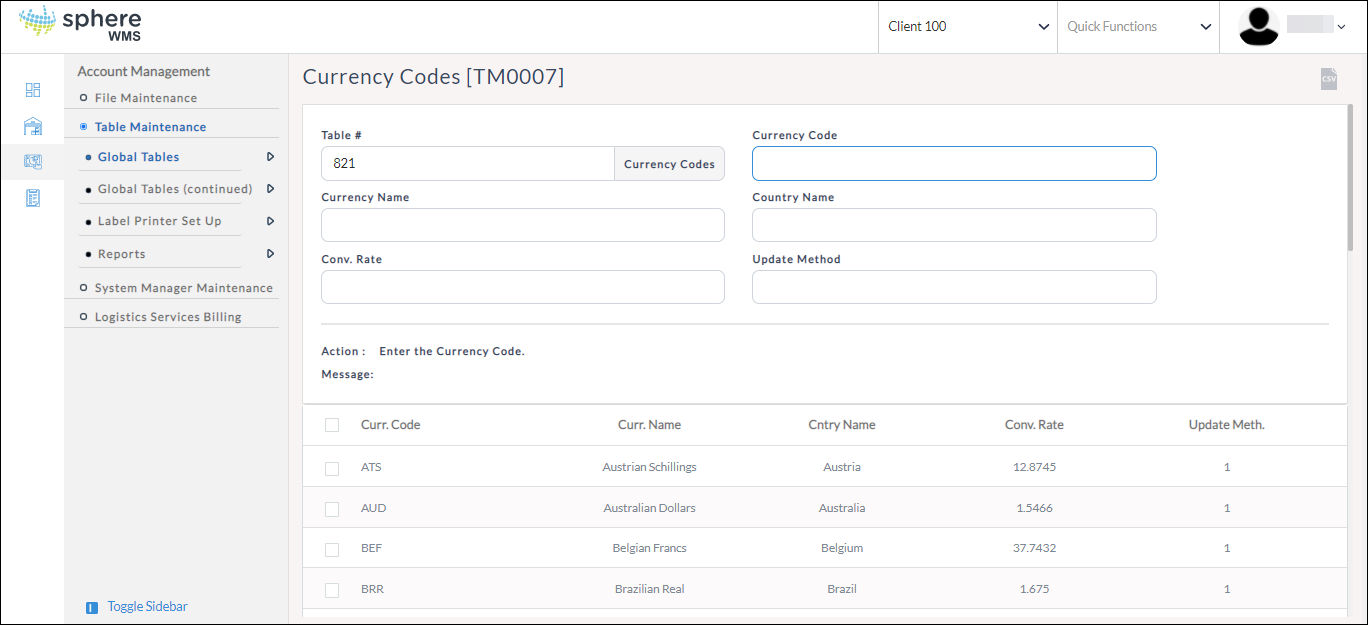Open the clipboard checklist icon in sidebar

(x=33, y=198)
